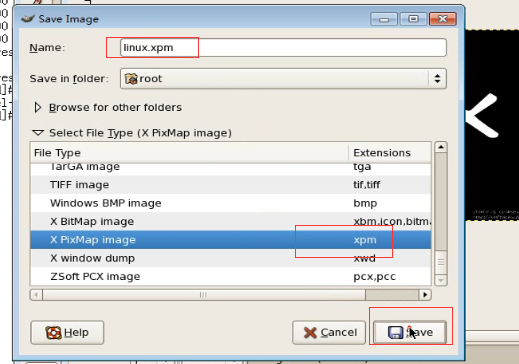
Task: Click the horizontal scrollbar thumb
Action: click(204, 295)
